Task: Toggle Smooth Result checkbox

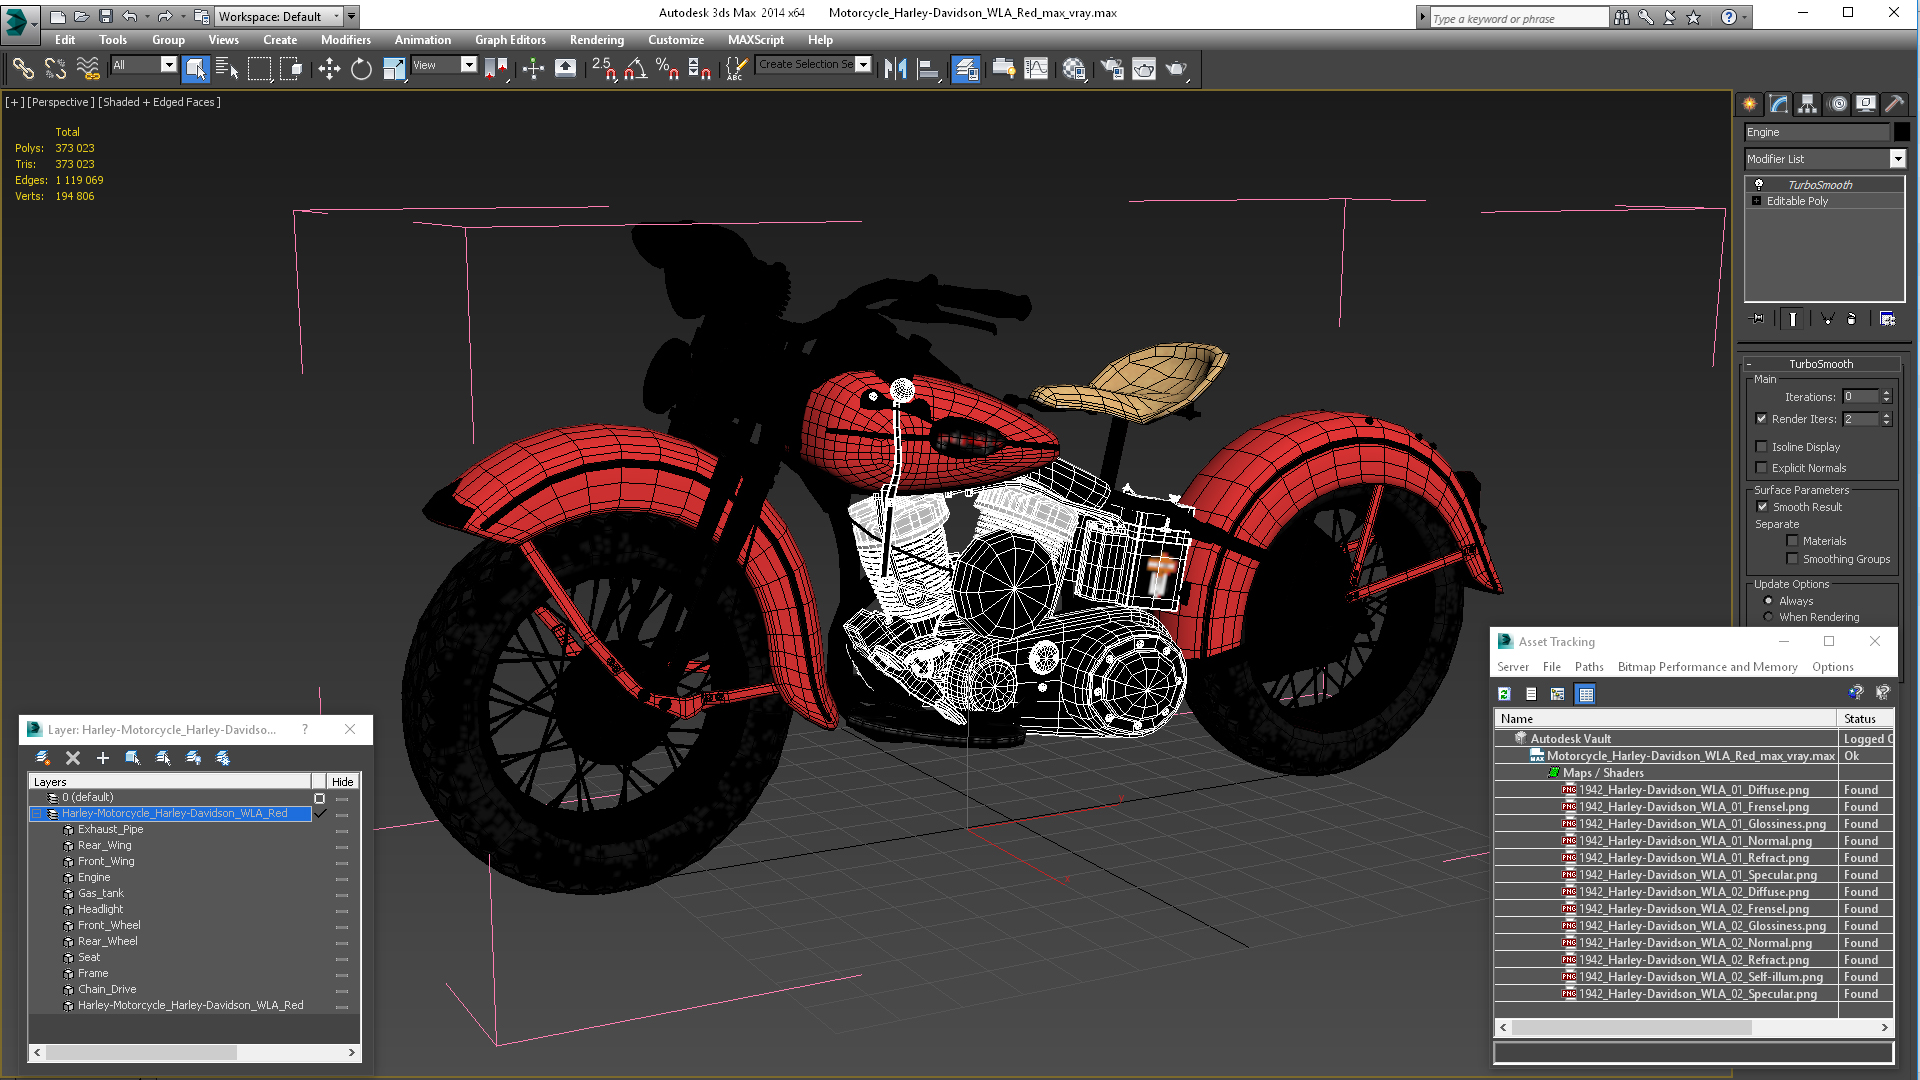Action: point(1762,507)
